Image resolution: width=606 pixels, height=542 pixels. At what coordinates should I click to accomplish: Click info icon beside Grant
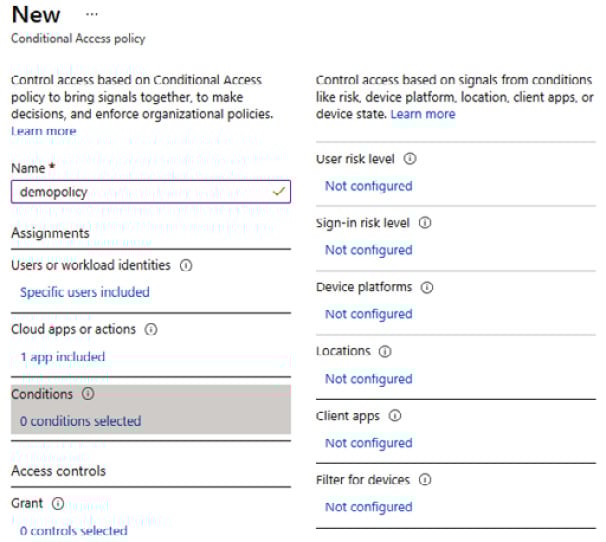coord(58,503)
